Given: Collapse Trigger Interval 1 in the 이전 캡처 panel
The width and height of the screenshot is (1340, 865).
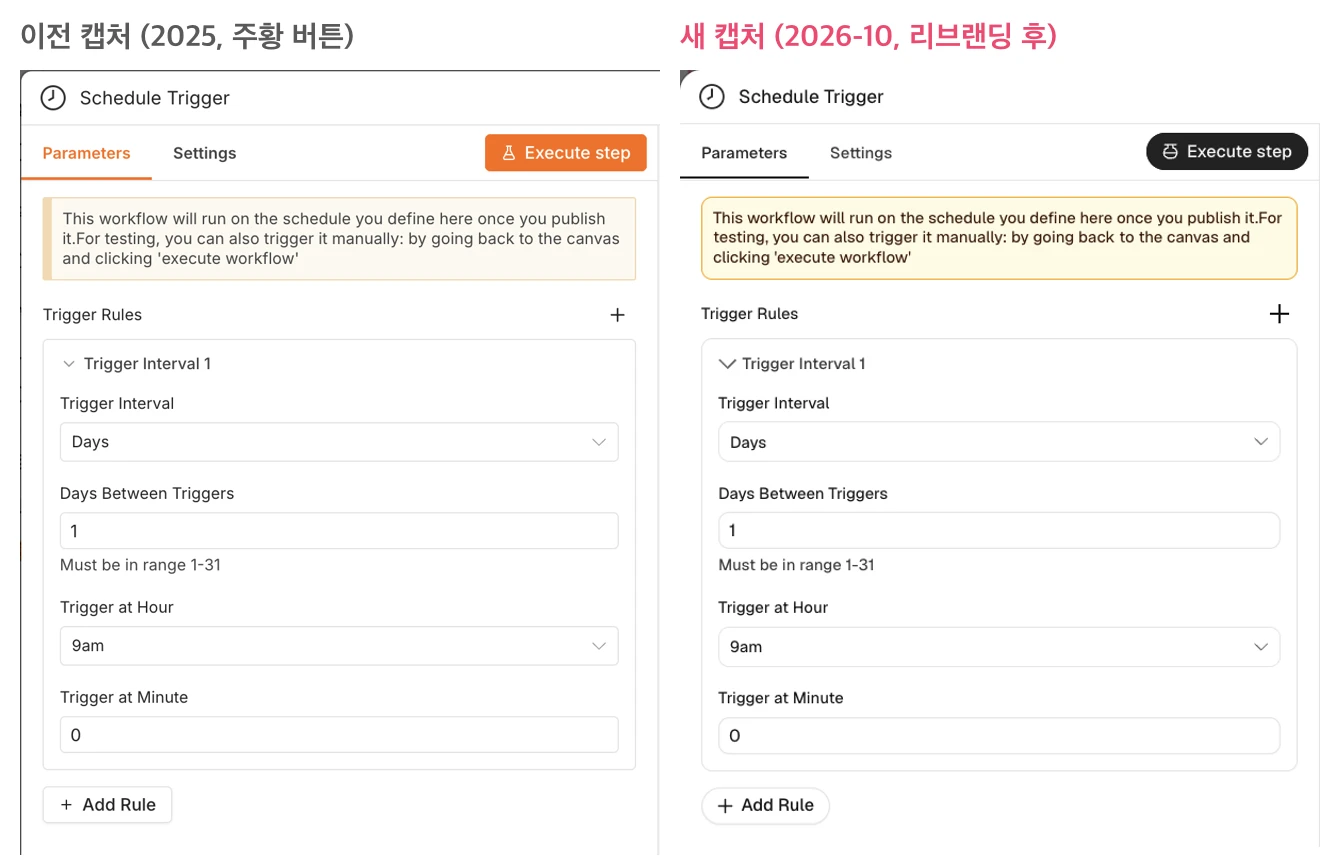Looking at the screenshot, I should 69,364.
